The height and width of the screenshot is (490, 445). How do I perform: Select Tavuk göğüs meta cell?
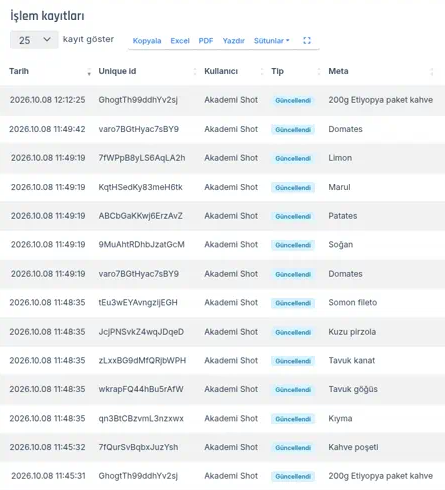coord(353,389)
